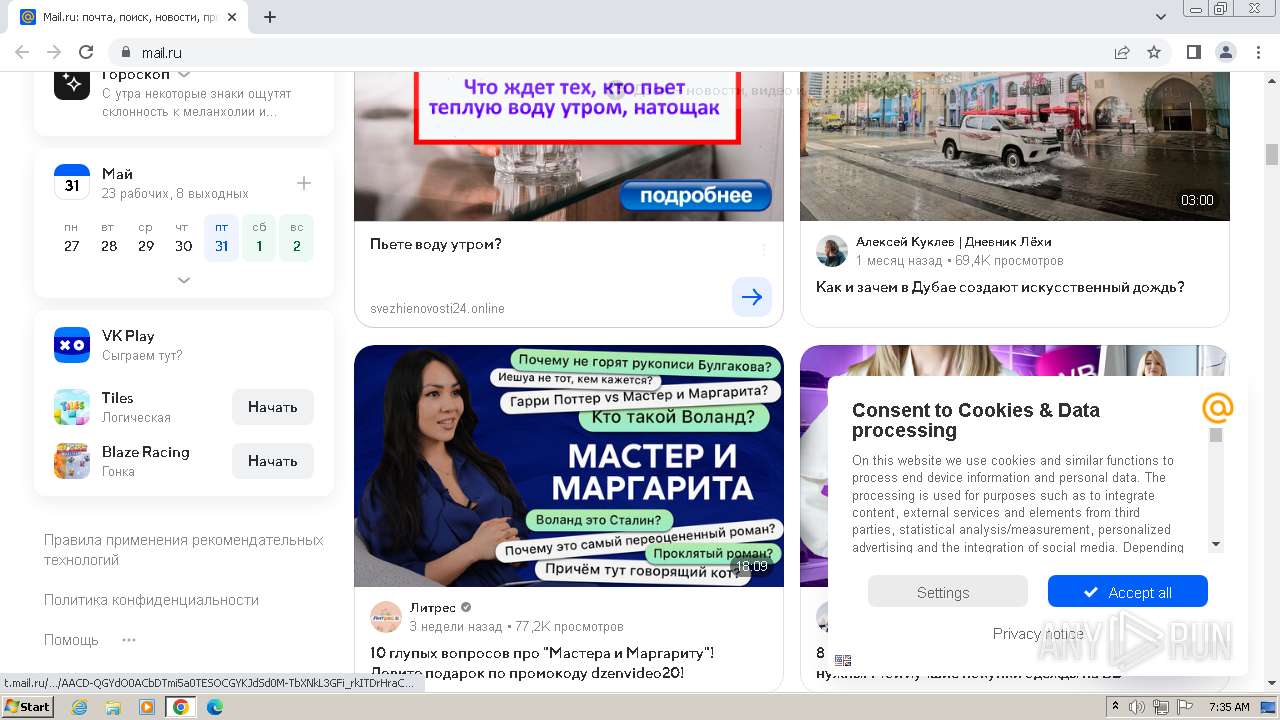The height and width of the screenshot is (720, 1280).
Task: Select Mail.ru browser tab
Action: (x=127, y=17)
